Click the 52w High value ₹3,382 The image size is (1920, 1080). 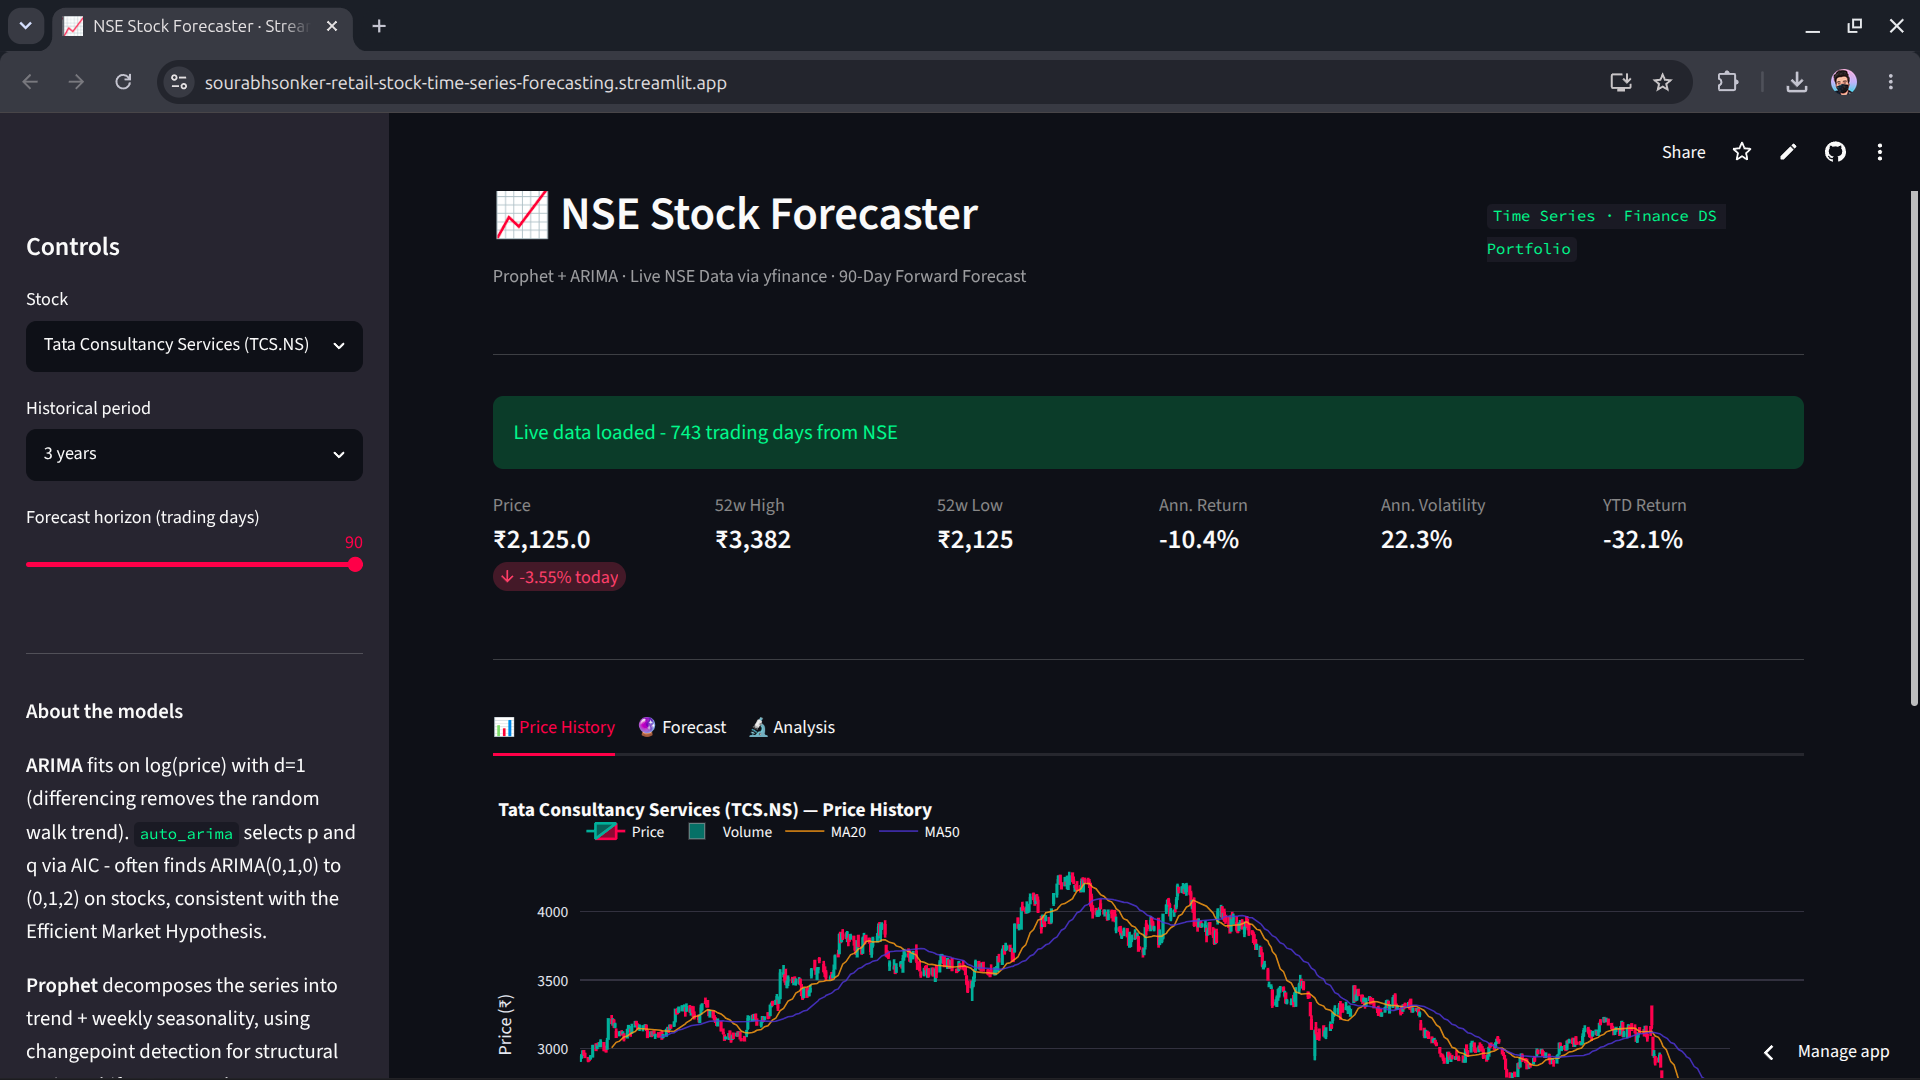(x=753, y=540)
